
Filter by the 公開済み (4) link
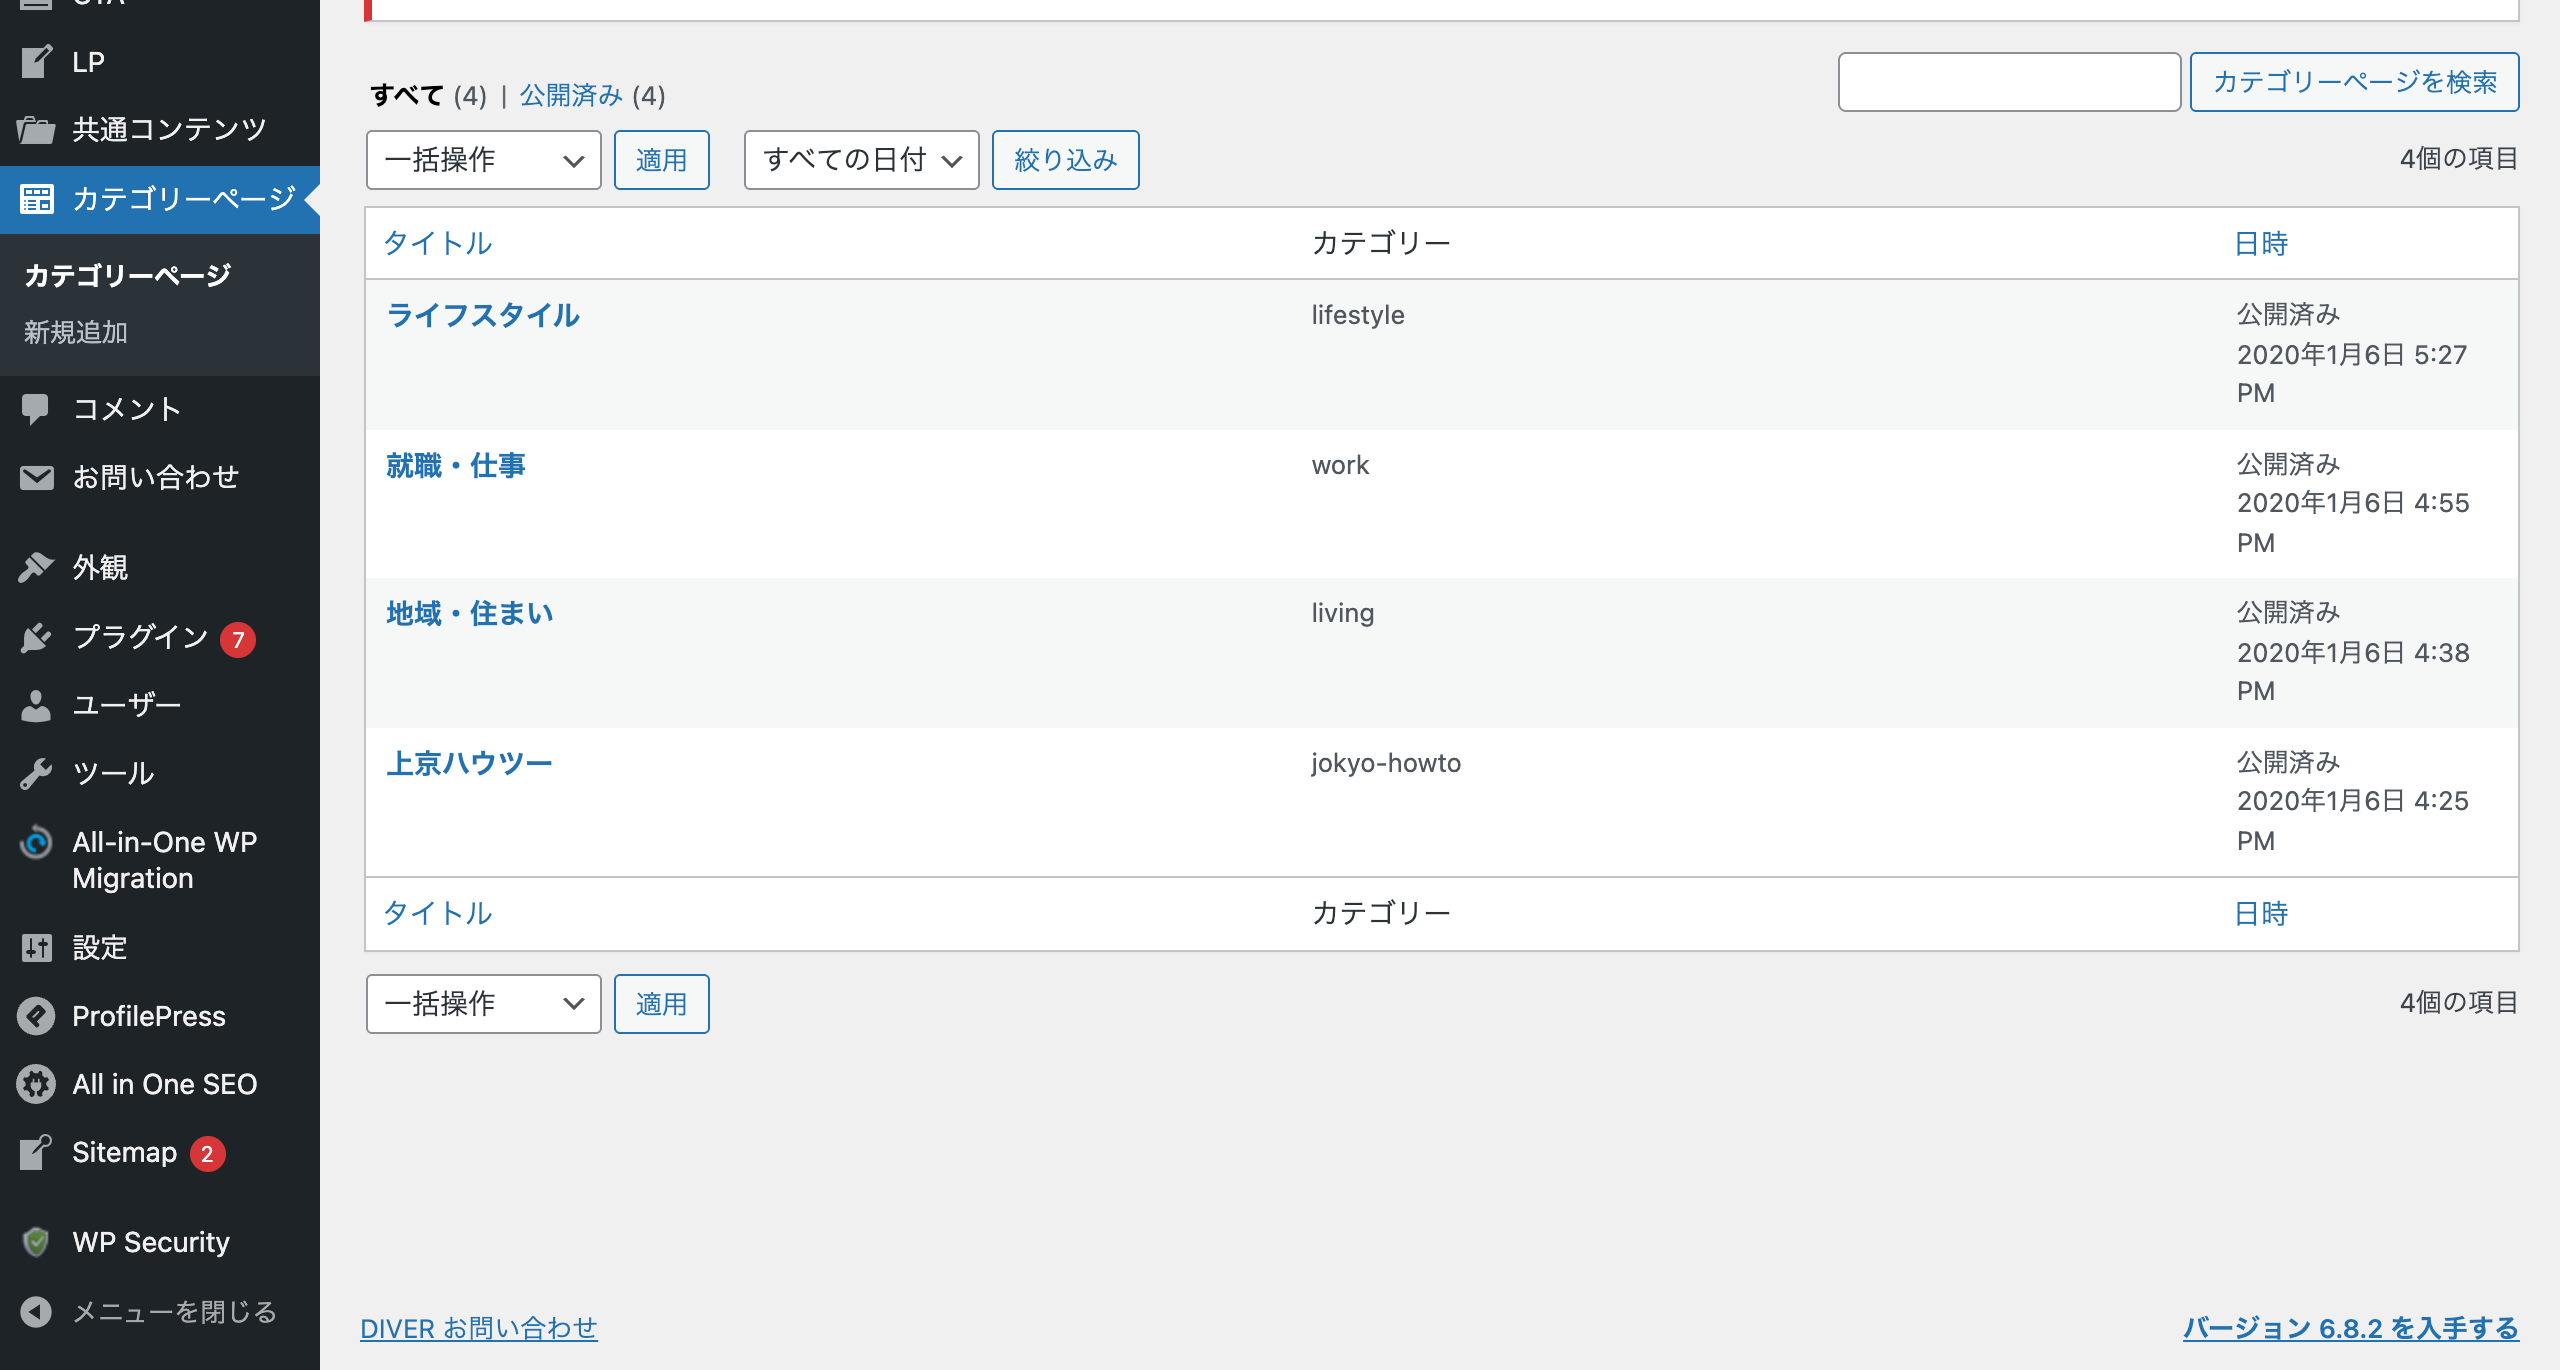click(571, 96)
